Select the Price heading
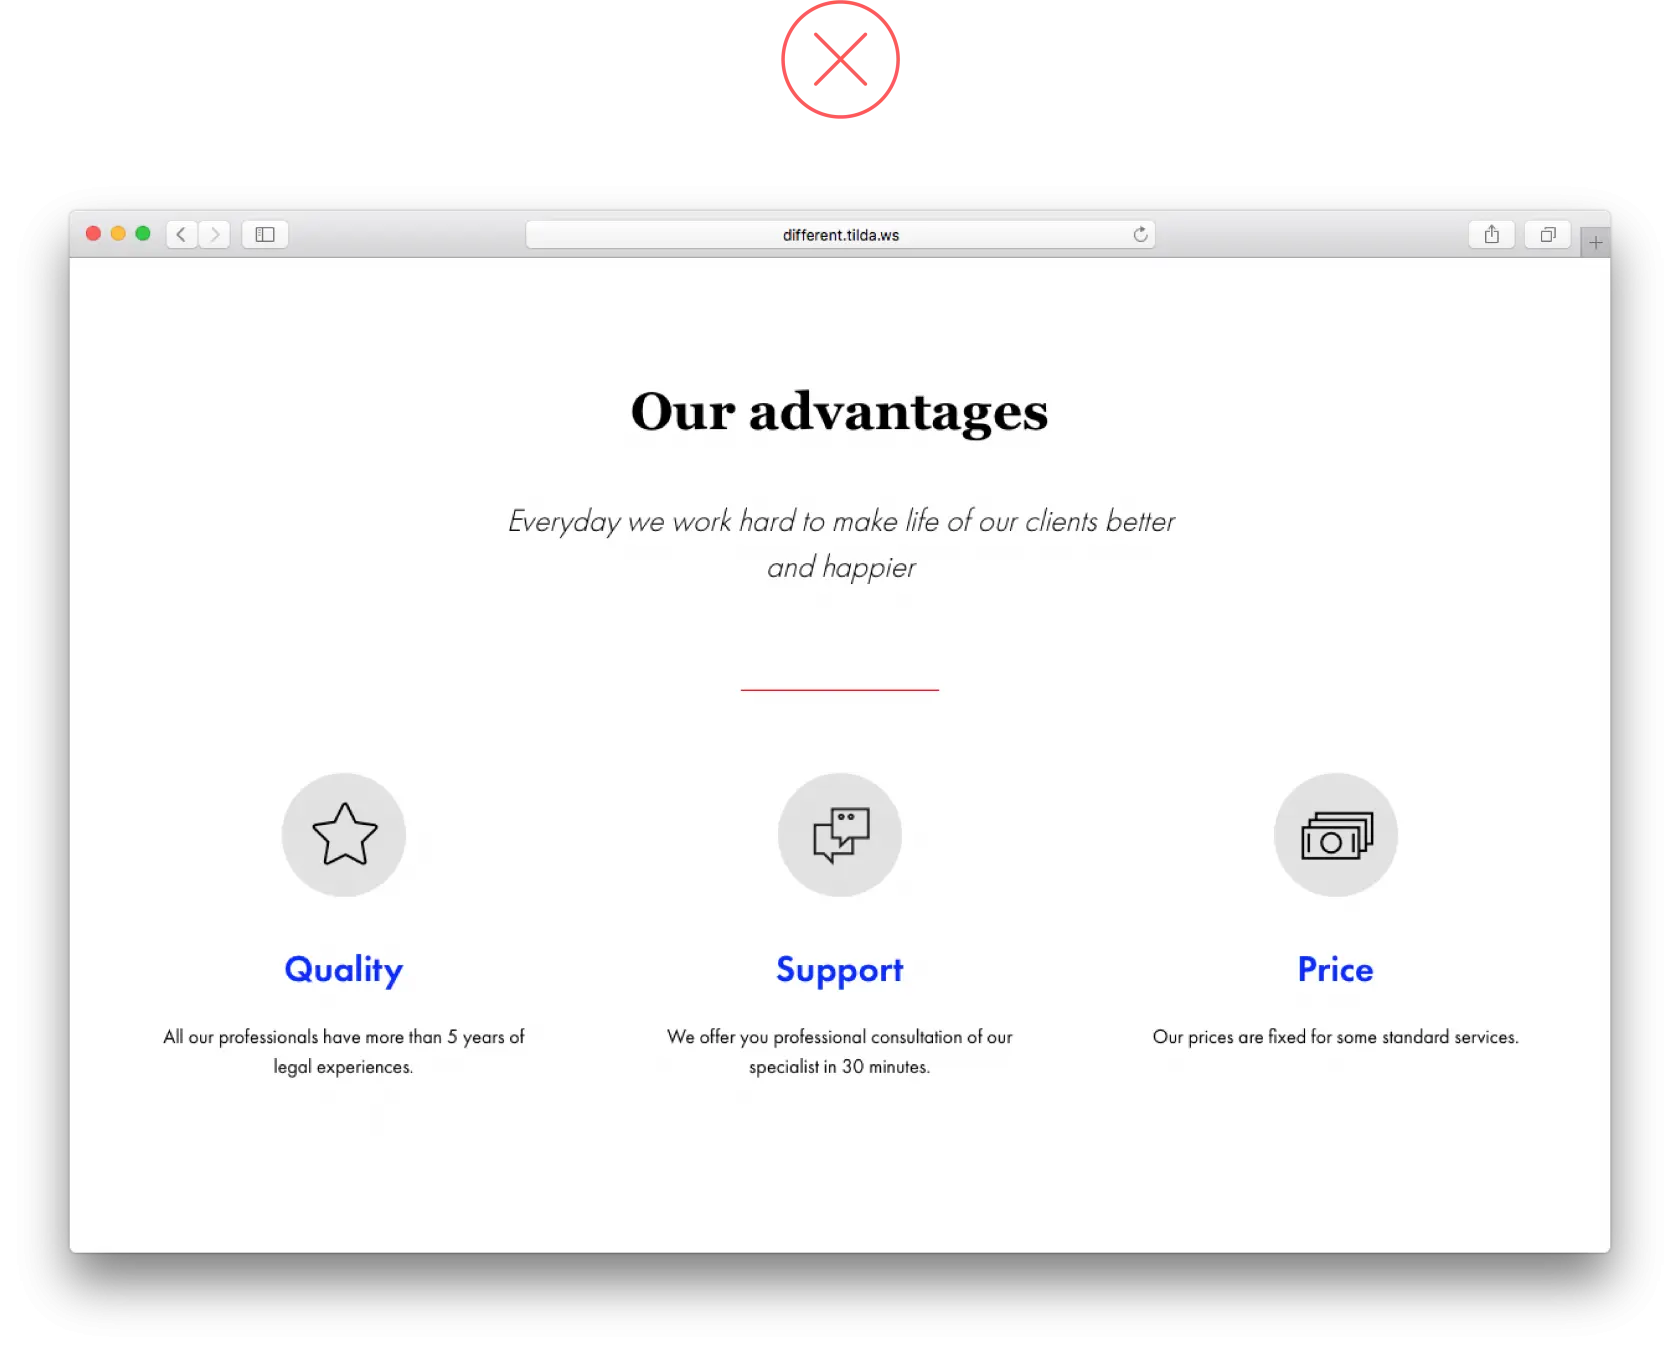Viewport: 1680px width, 1352px height. [x=1336, y=969]
